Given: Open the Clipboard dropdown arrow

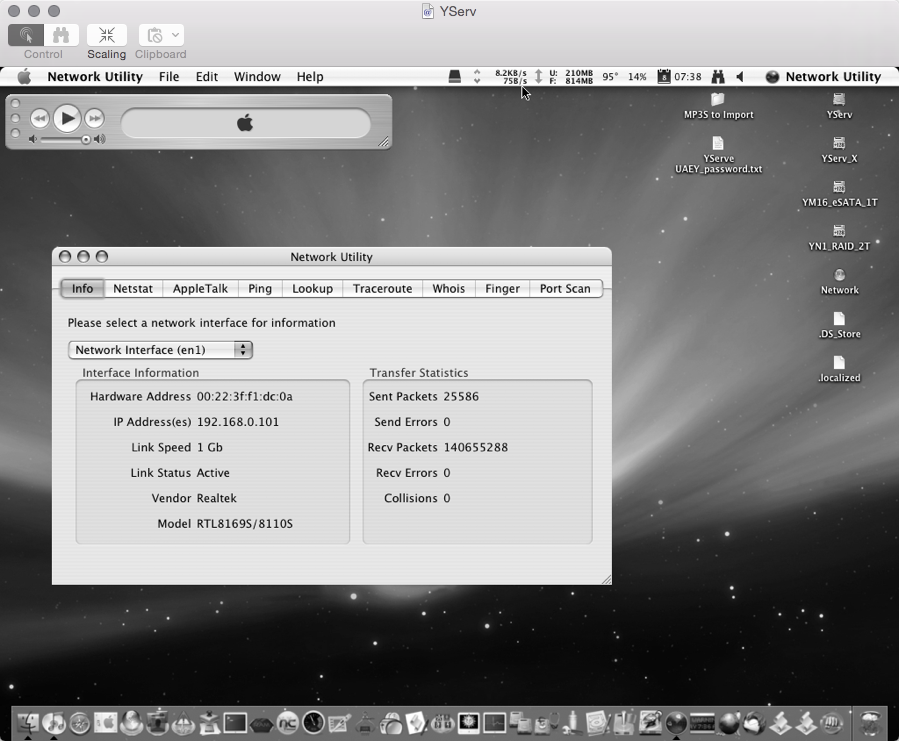Looking at the screenshot, I should click(x=175, y=35).
